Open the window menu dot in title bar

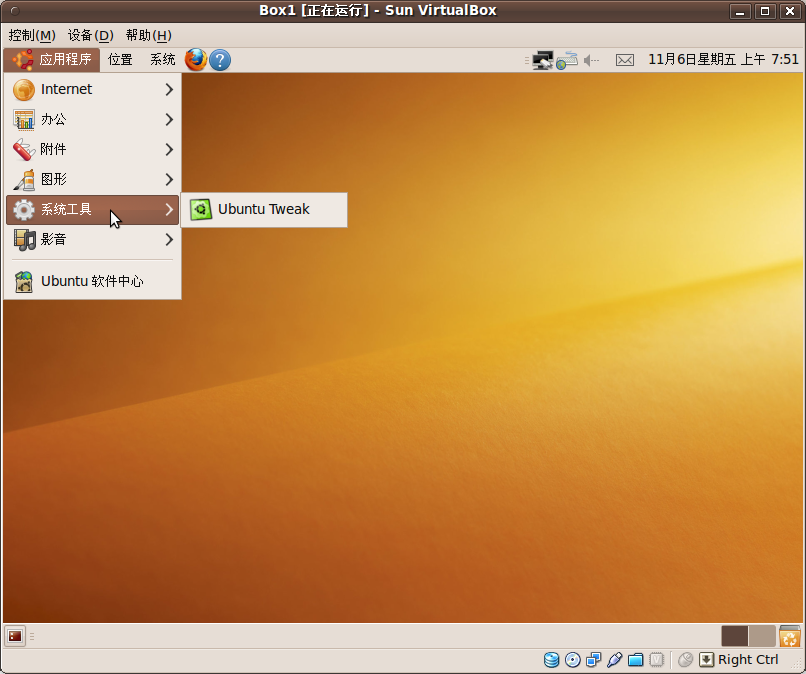[15, 11]
